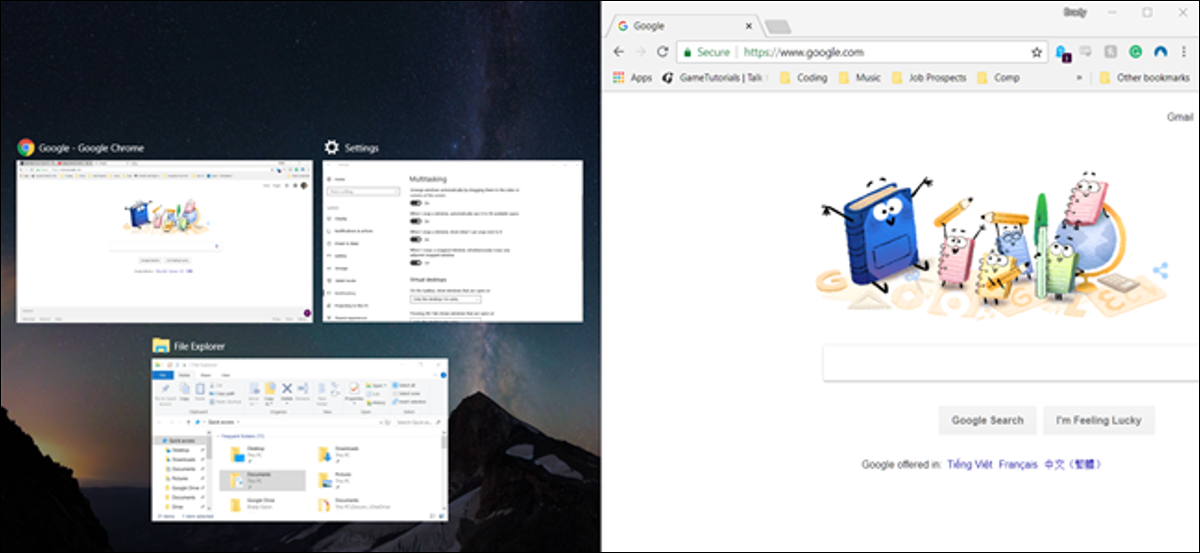Switch Google to 中文(繁體)

pos(1074,464)
